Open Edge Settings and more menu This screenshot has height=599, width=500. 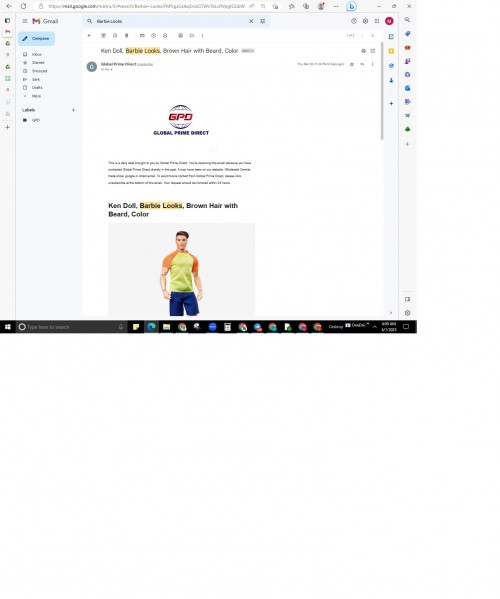pyautogui.click(x=336, y=6)
